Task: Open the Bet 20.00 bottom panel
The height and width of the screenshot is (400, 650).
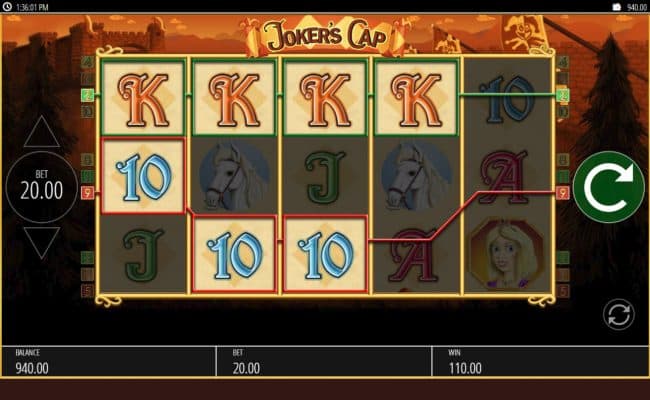Action: [324, 361]
